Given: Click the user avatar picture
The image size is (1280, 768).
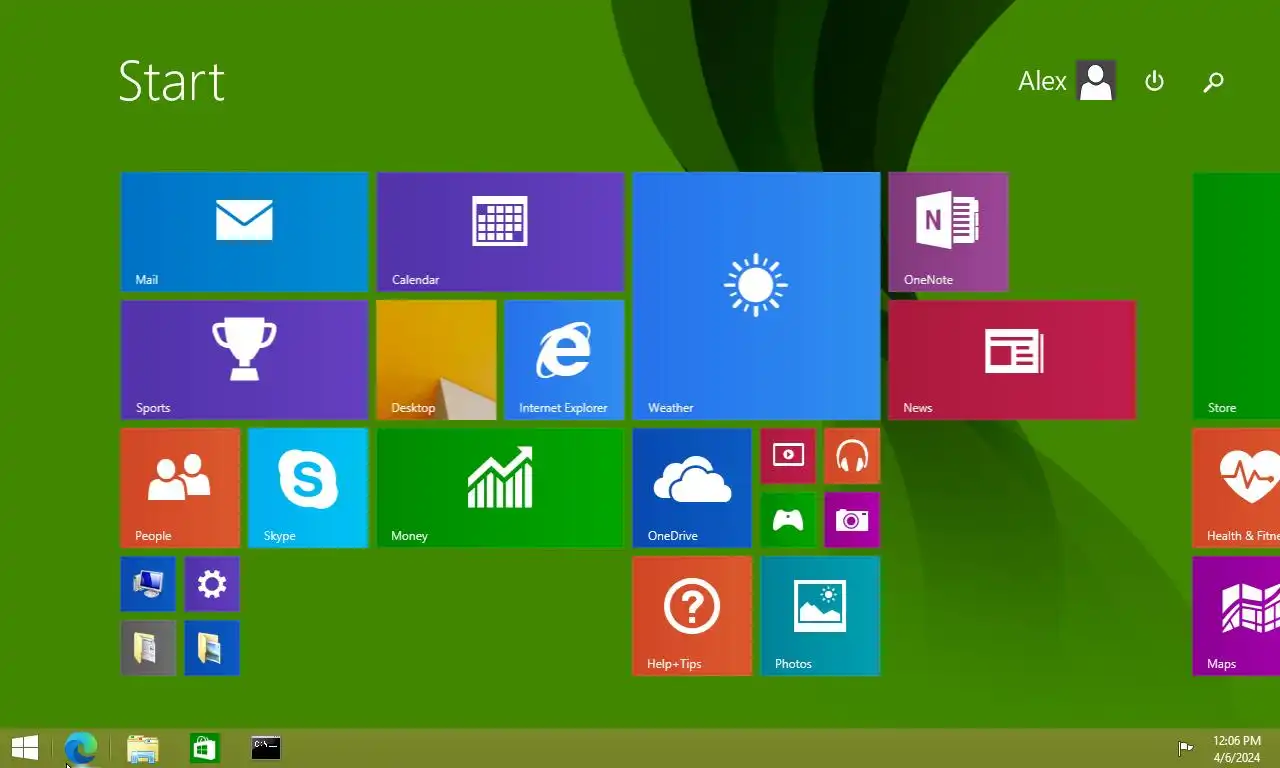Looking at the screenshot, I should pos(1096,81).
